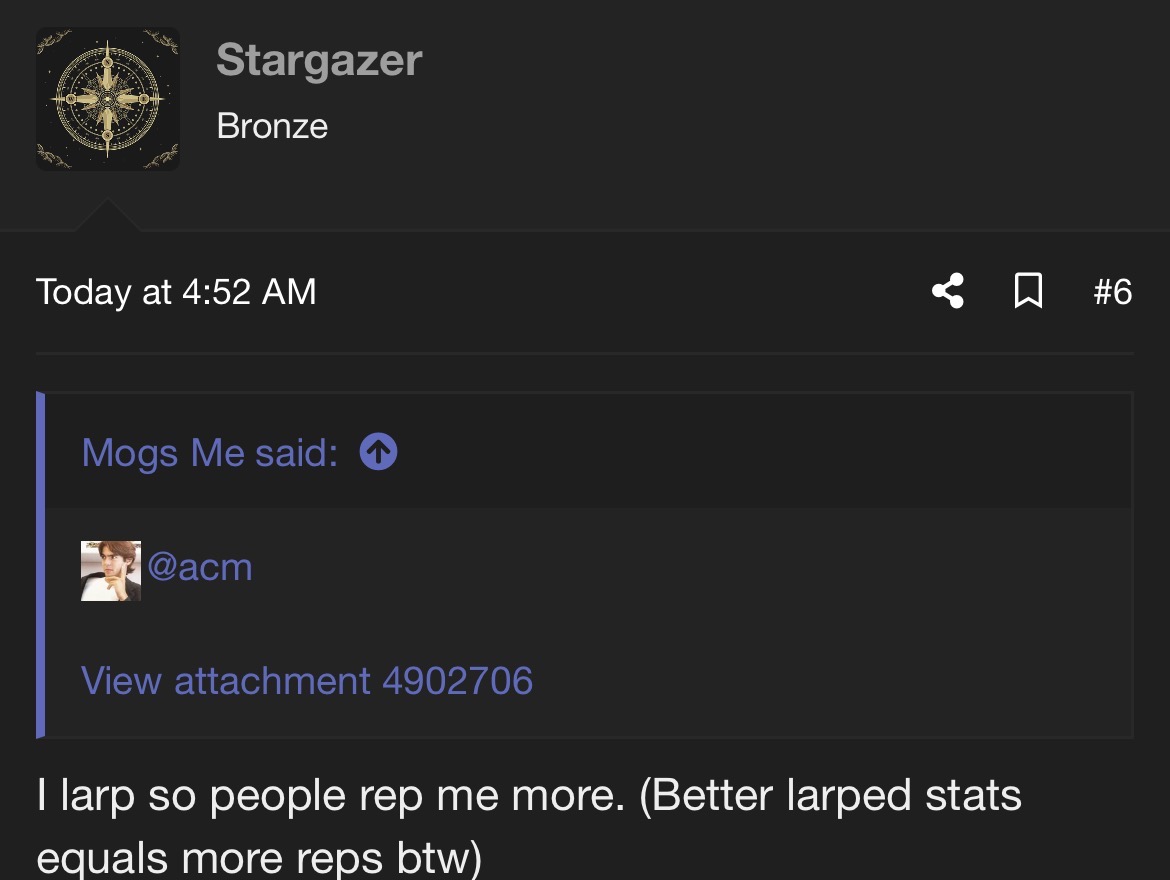
Task: Open the @acm mention profile
Action: coord(200,567)
